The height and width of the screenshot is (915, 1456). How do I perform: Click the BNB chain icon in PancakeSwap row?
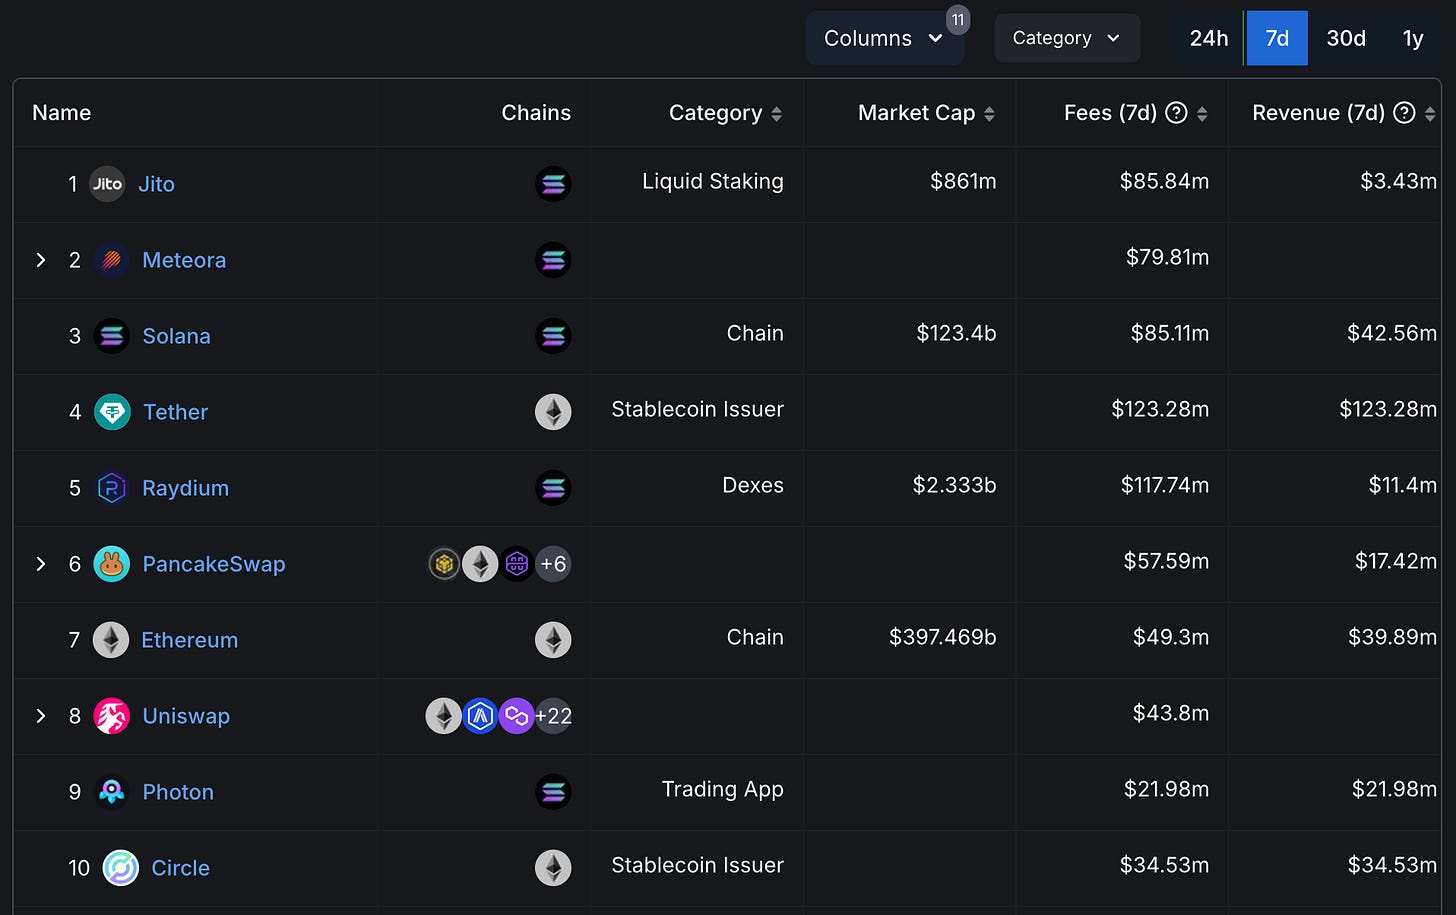pyautogui.click(x=444, y=564)
